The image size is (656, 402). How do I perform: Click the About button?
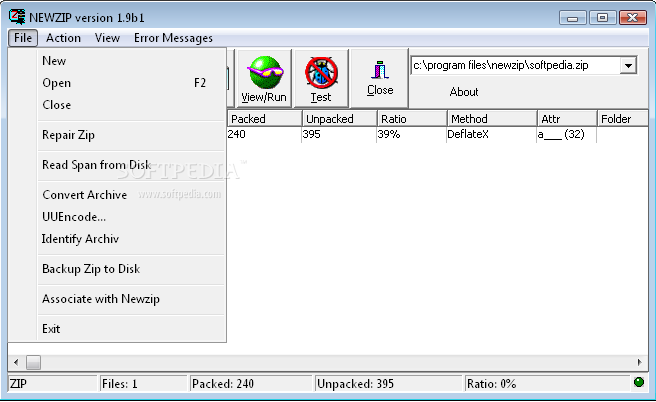pos(464,92)
